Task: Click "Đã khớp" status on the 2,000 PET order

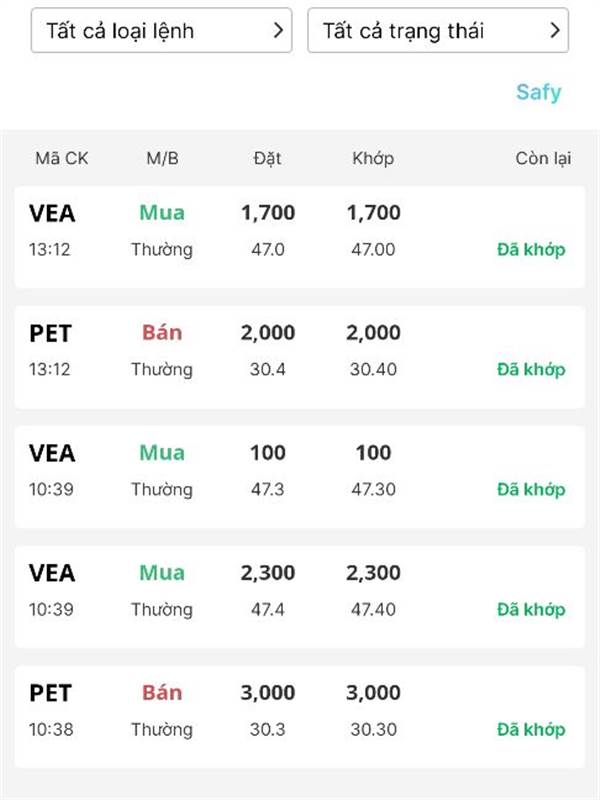Action: pyautogui.click(x=530, y=370)
